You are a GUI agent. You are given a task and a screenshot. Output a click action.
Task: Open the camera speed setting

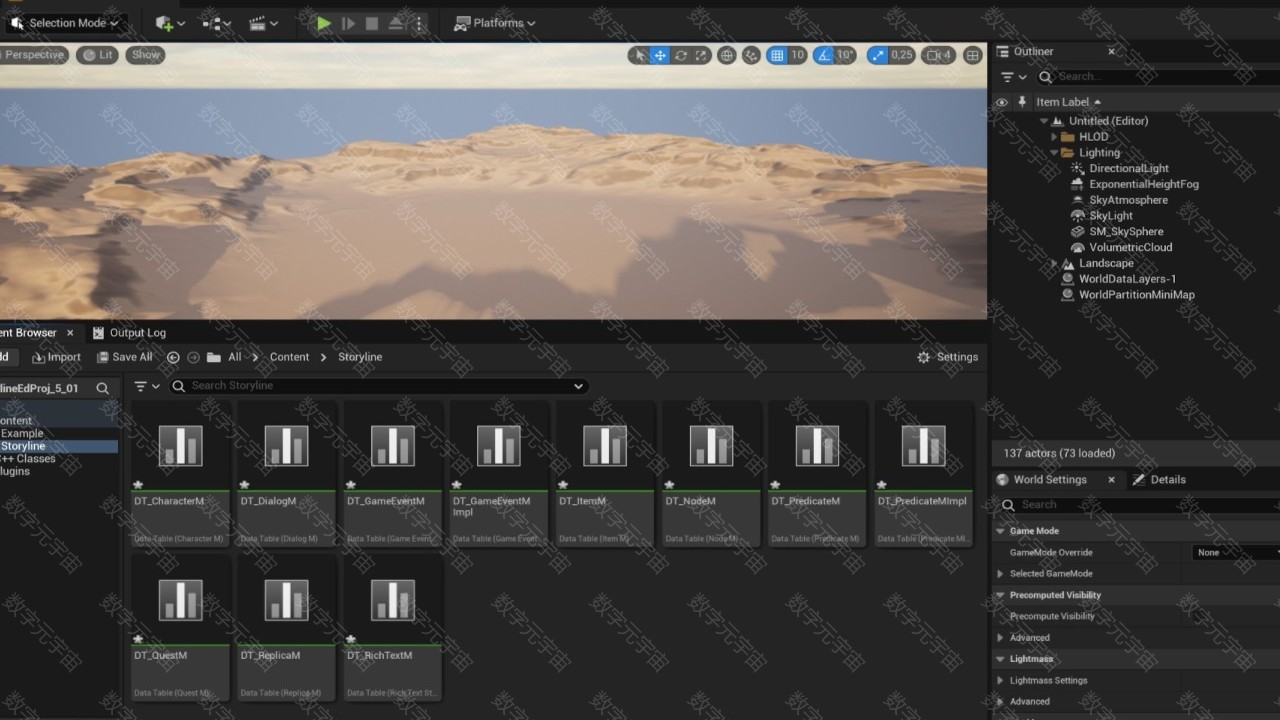click(938, 56)
